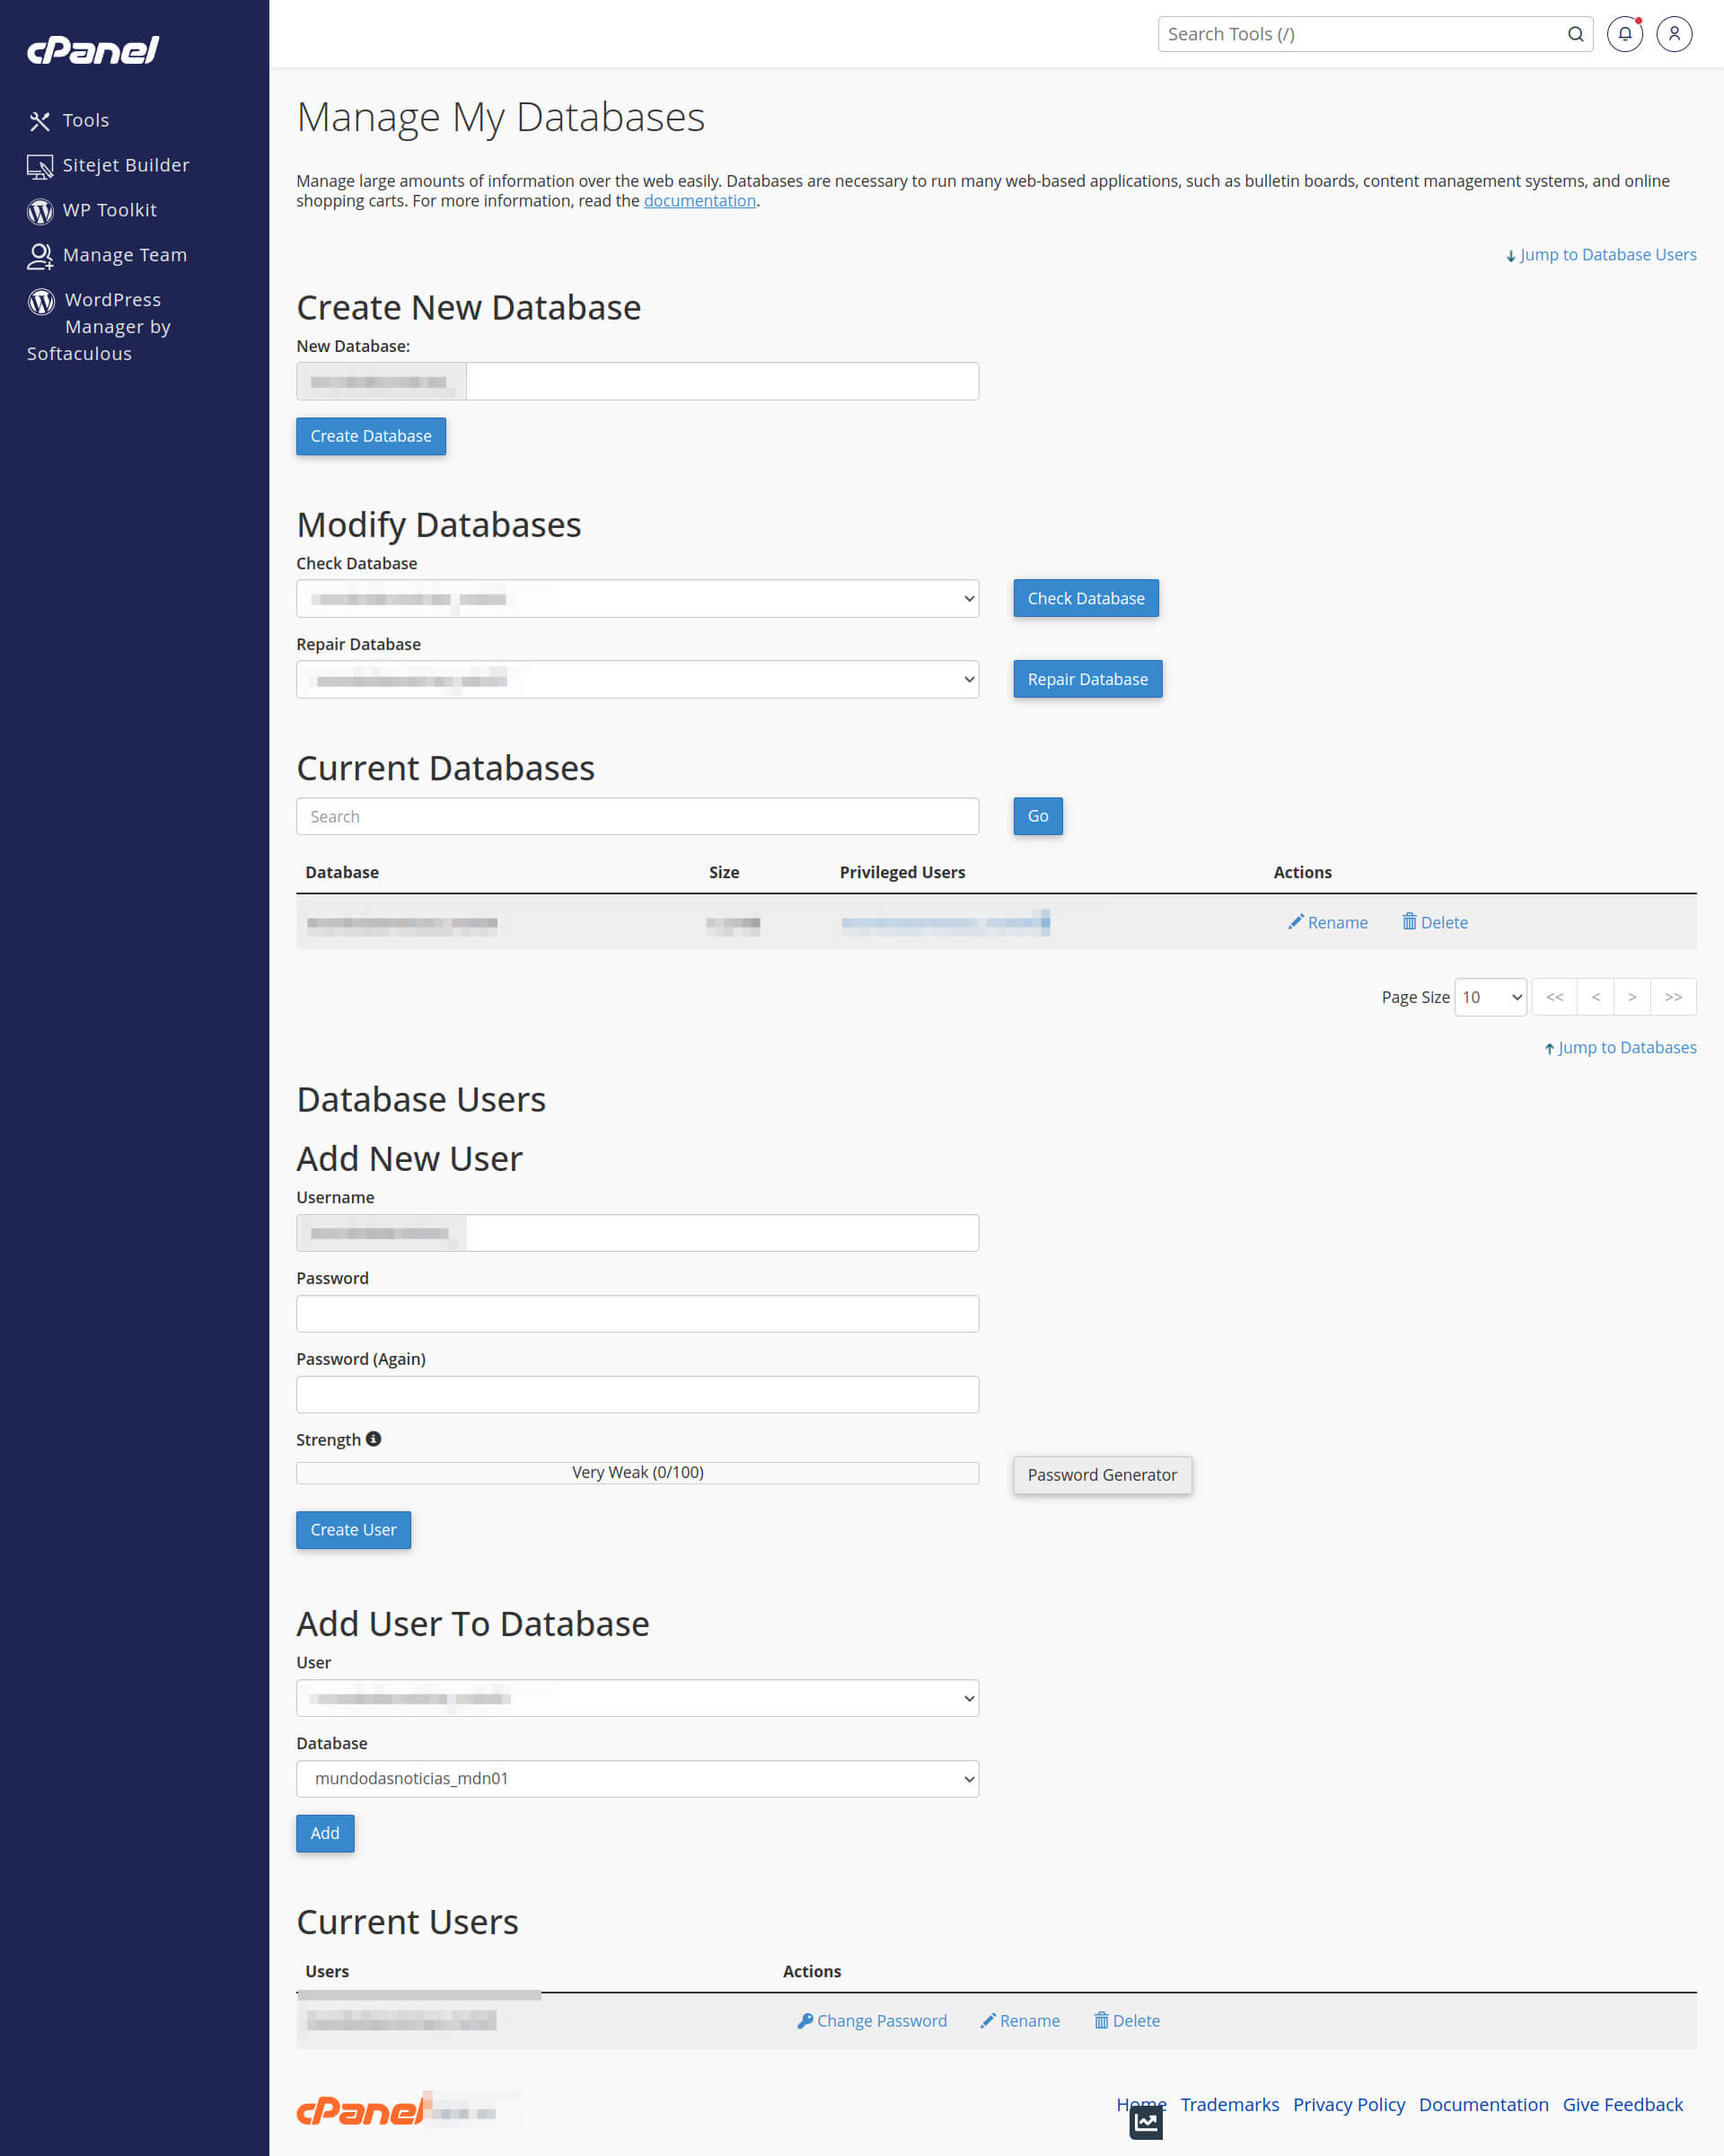Select the Tools wrench icon in the sidebar
The height and width of the screenshot is (2156, 1724).
coord(41,120)
